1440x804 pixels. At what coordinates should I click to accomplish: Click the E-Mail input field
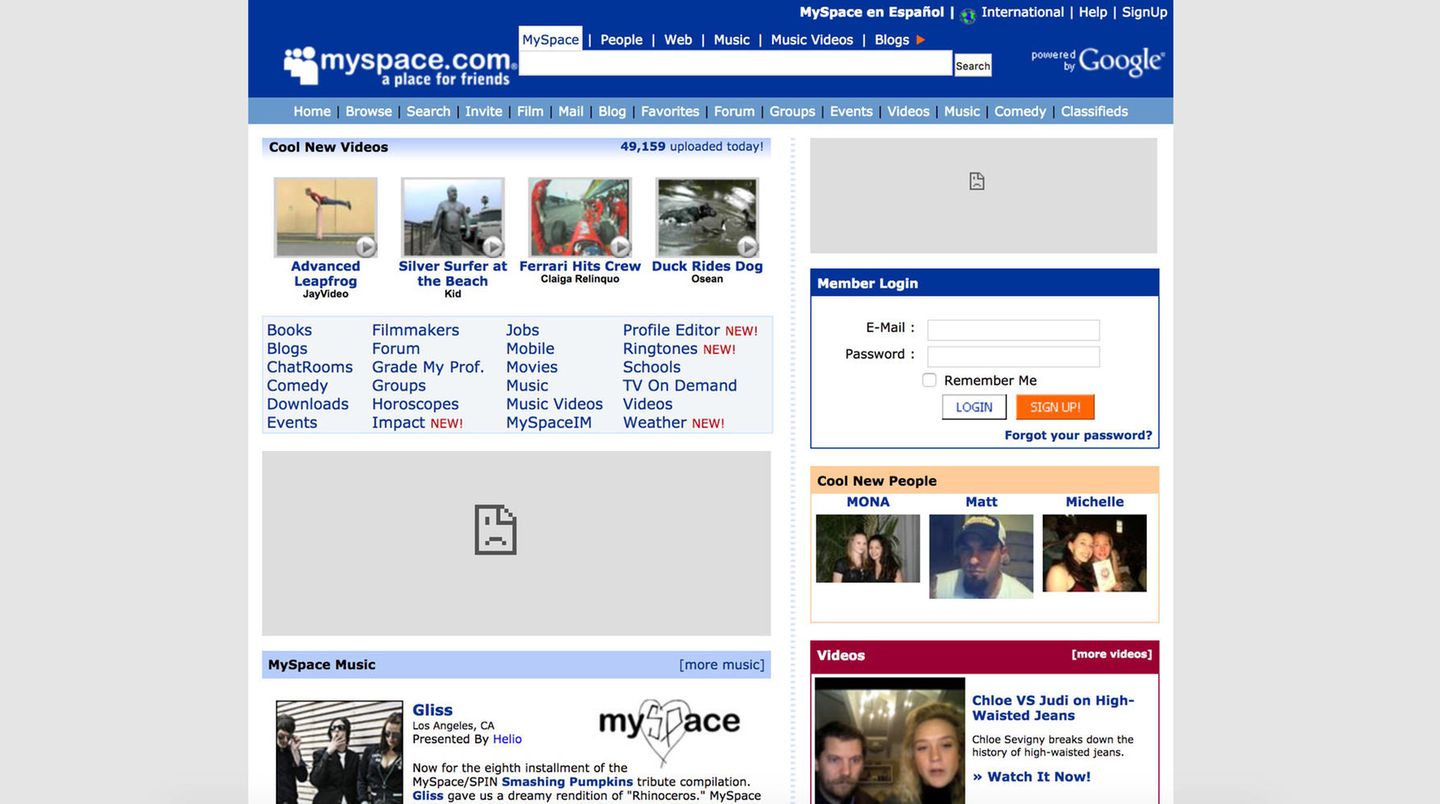(x=1013, y=328)
